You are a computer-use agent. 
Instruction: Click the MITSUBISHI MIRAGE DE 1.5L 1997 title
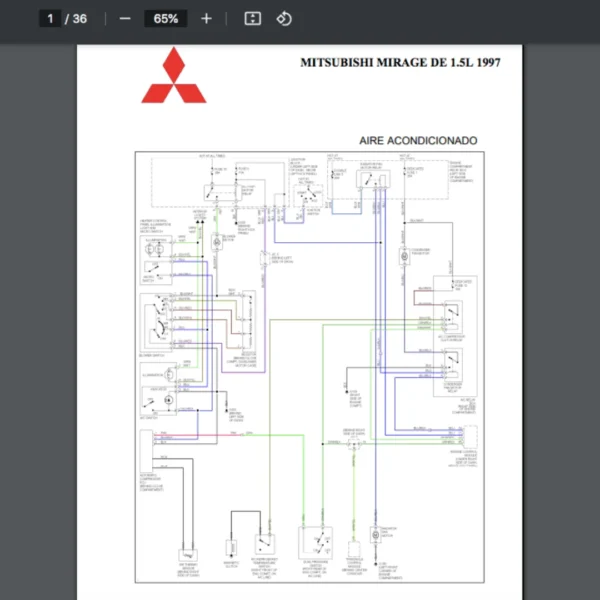click(x=400, y=62)
